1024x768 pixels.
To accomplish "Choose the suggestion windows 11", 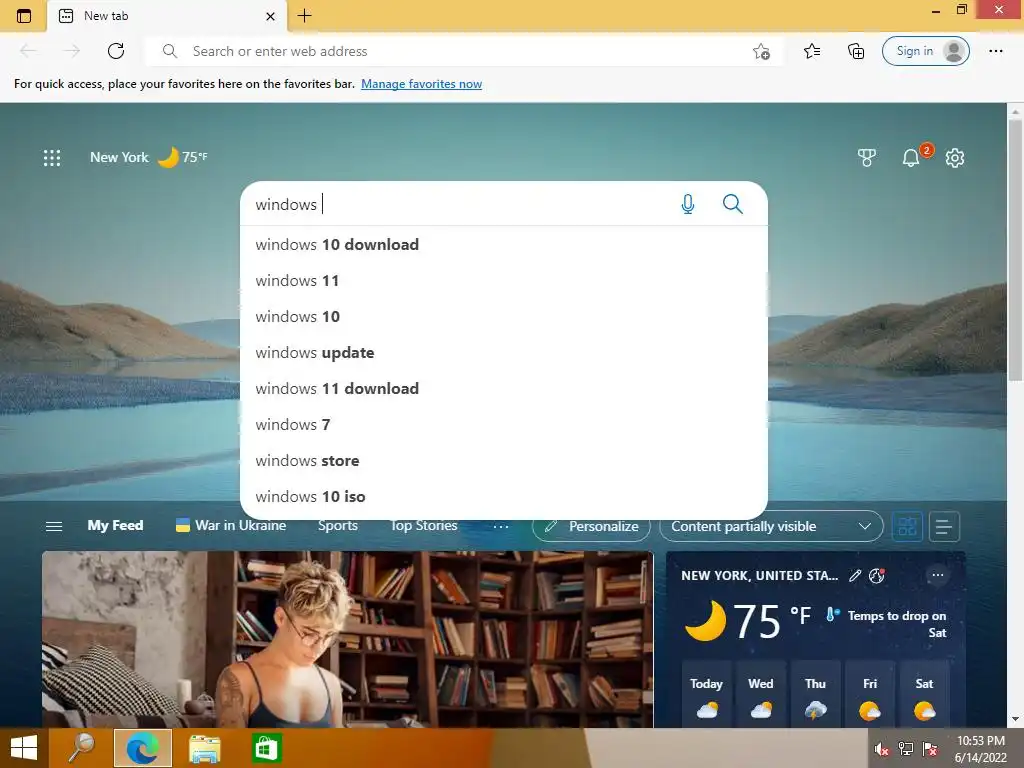I will click(504, 281).
